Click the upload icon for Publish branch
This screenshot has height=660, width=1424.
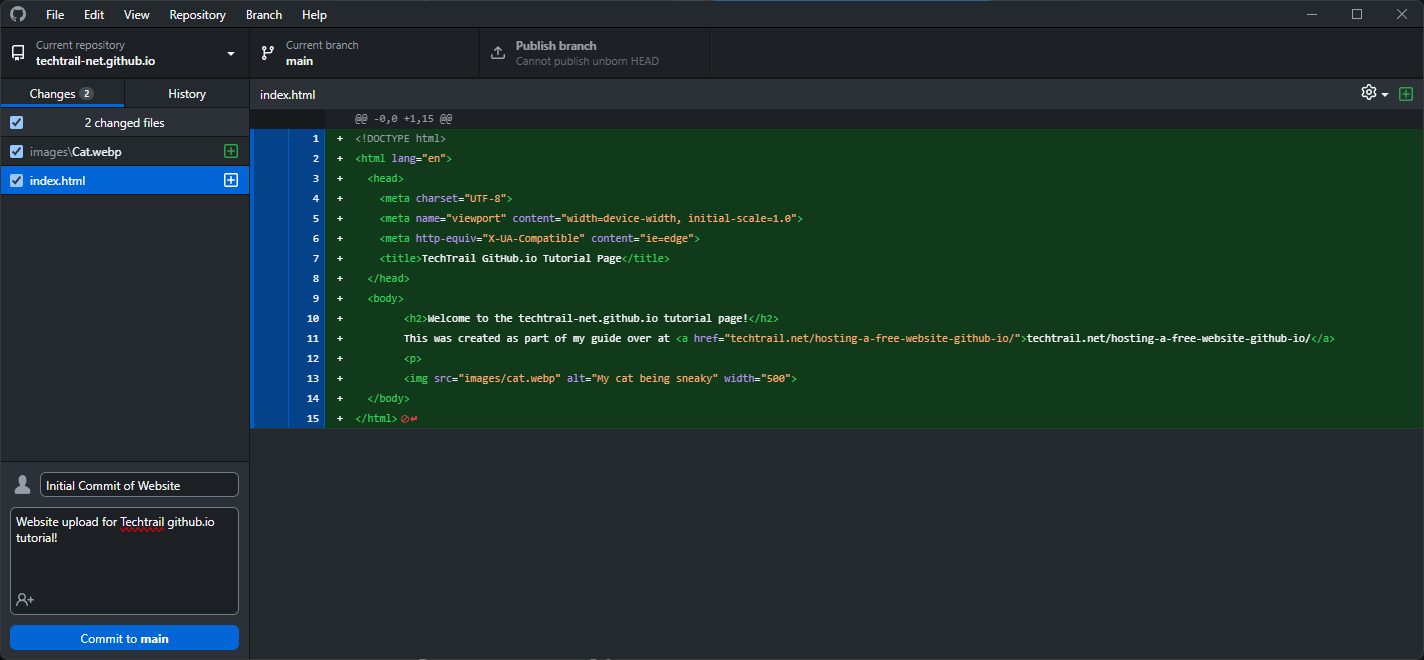498,53
